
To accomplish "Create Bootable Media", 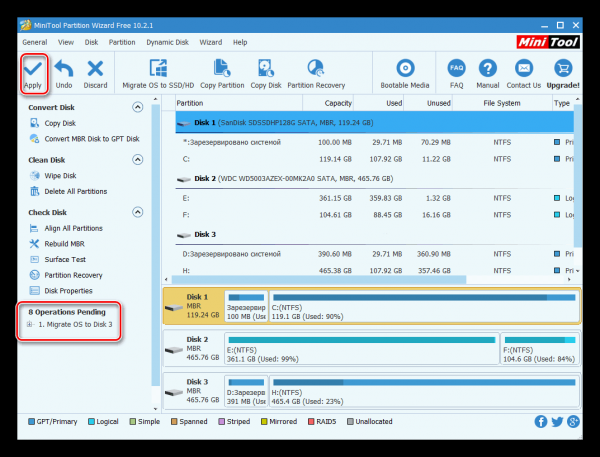I will (405, 74).
